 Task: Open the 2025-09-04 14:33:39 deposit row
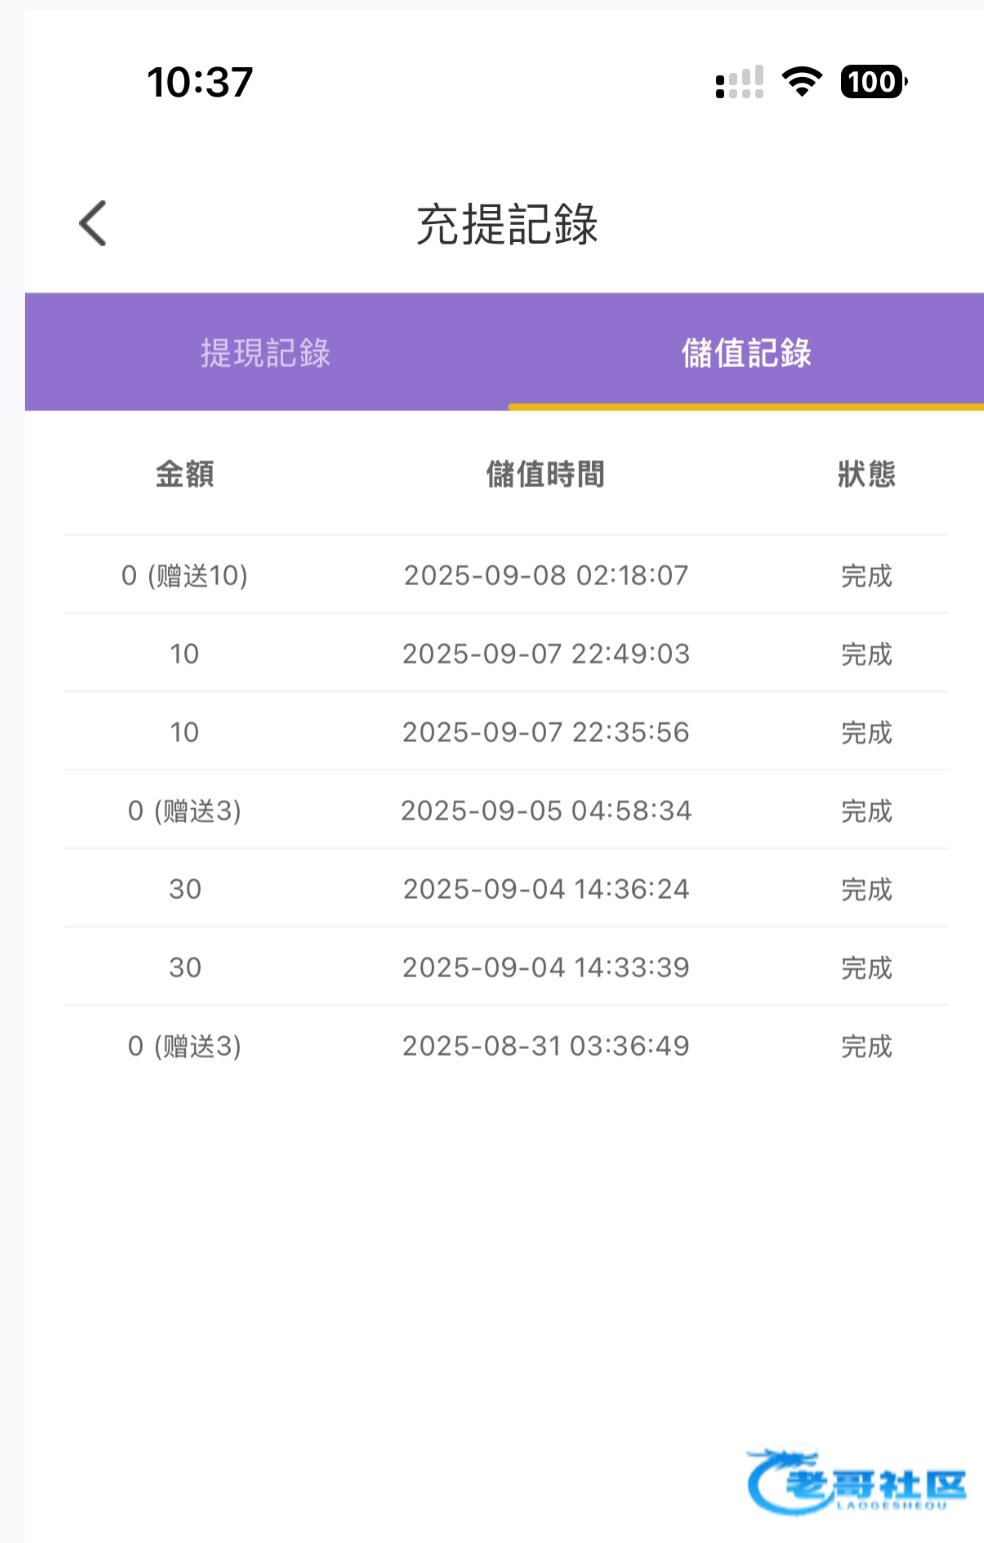pyautogui.click(x=546, y=967)
